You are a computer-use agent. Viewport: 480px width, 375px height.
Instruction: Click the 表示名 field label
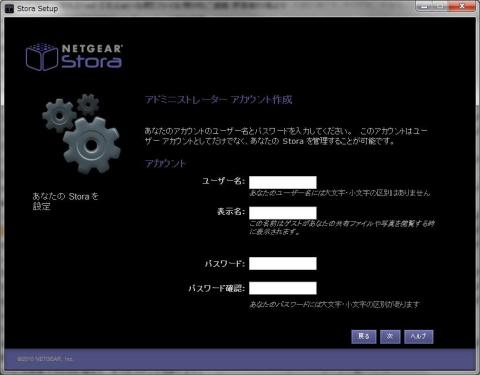pos(231,211)
